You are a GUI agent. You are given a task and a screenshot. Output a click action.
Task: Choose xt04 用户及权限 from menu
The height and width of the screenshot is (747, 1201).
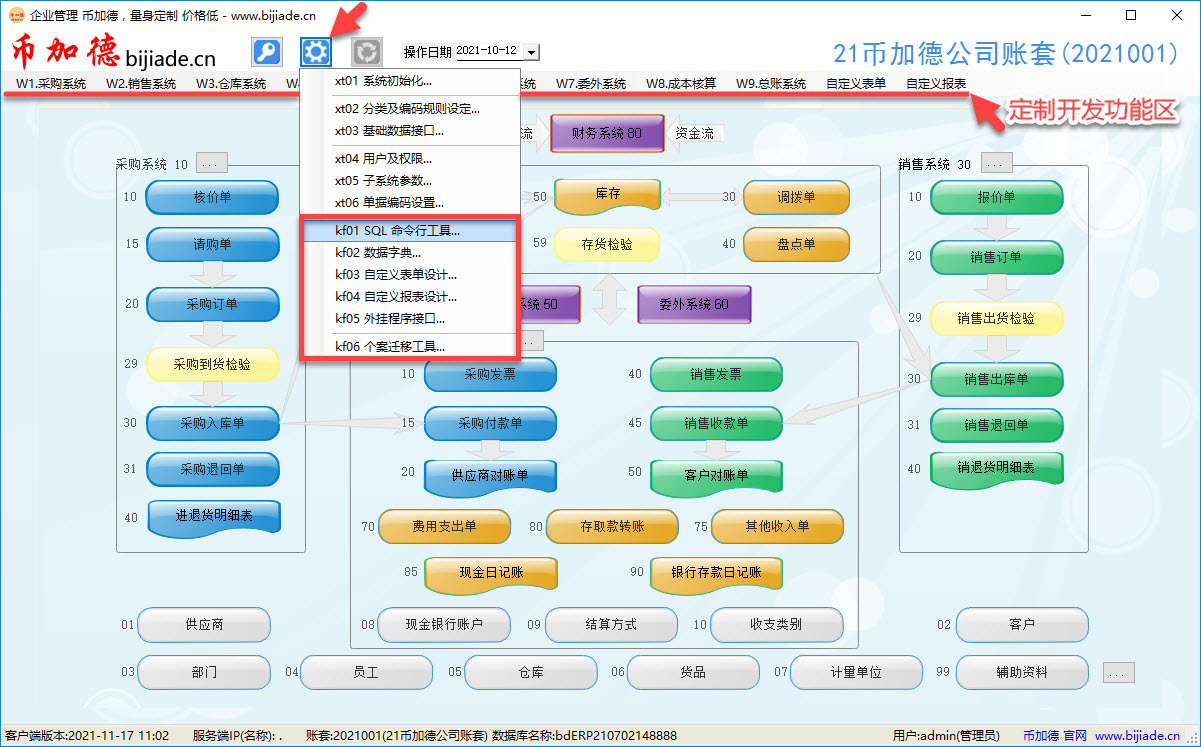pos(383,158)
